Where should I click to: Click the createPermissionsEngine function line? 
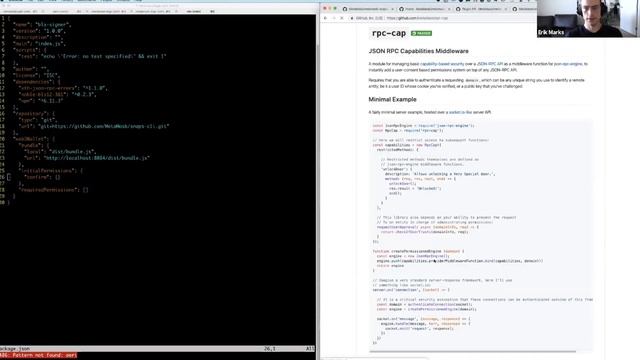[418, 251]
